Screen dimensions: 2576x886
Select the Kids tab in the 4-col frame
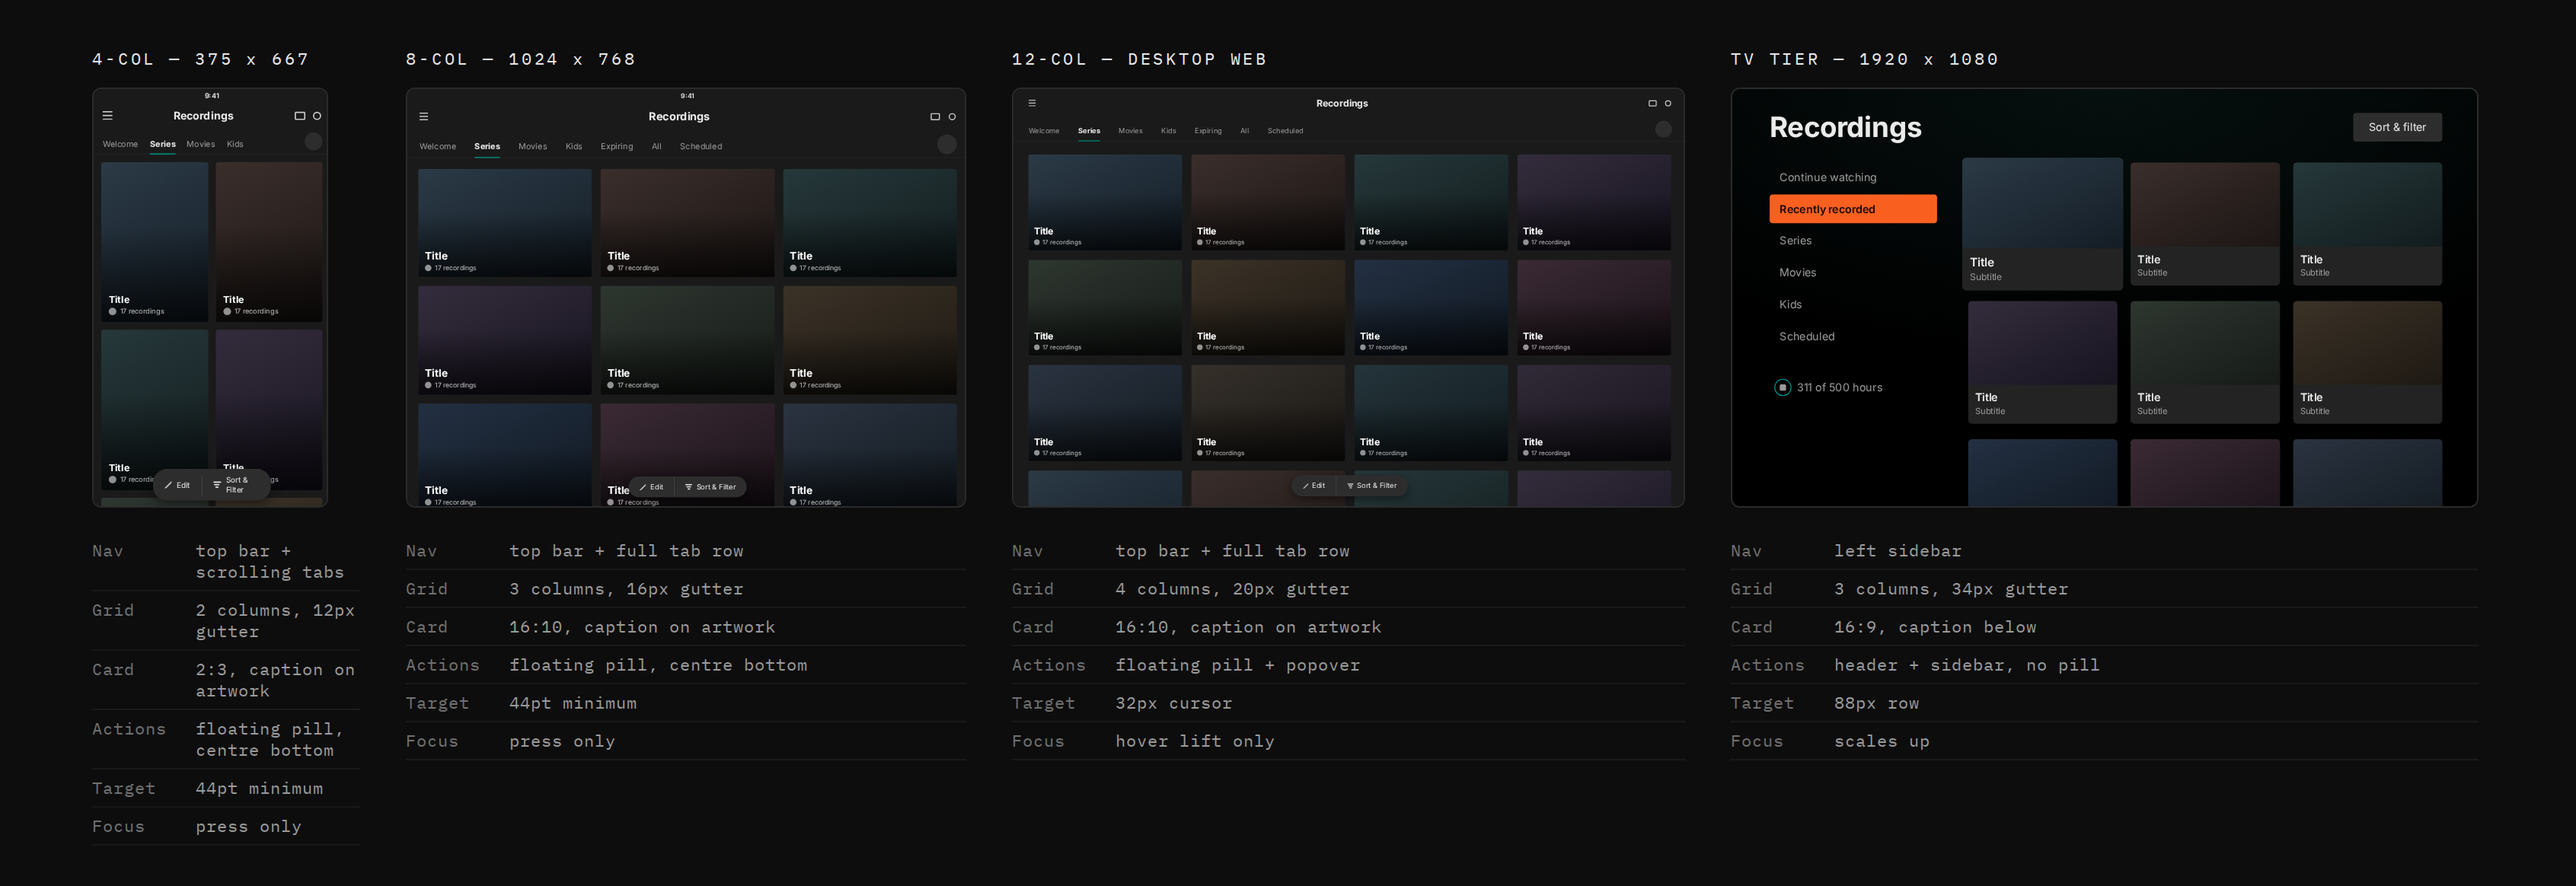[x=235, y=144]
